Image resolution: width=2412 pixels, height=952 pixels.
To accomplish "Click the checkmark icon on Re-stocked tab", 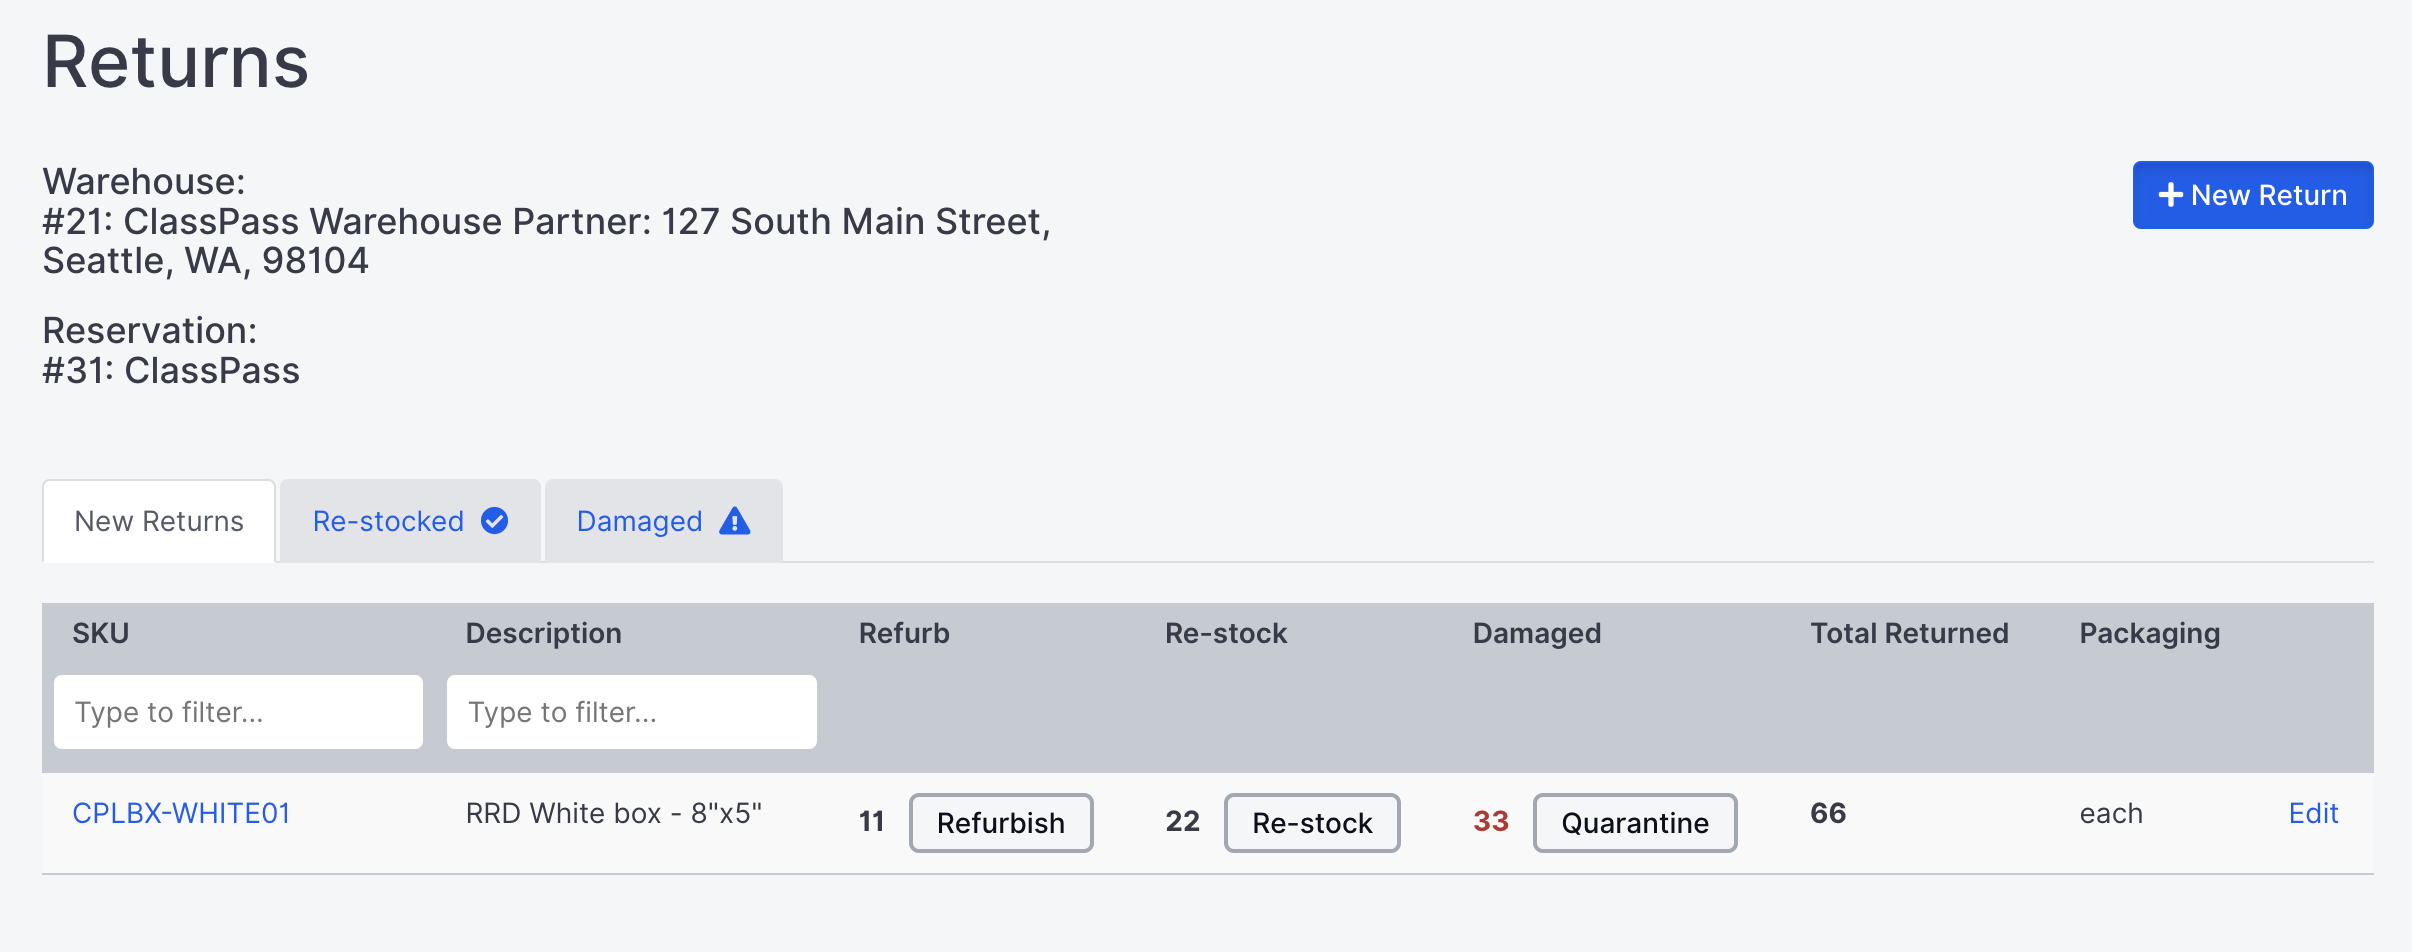I will 495,521.
